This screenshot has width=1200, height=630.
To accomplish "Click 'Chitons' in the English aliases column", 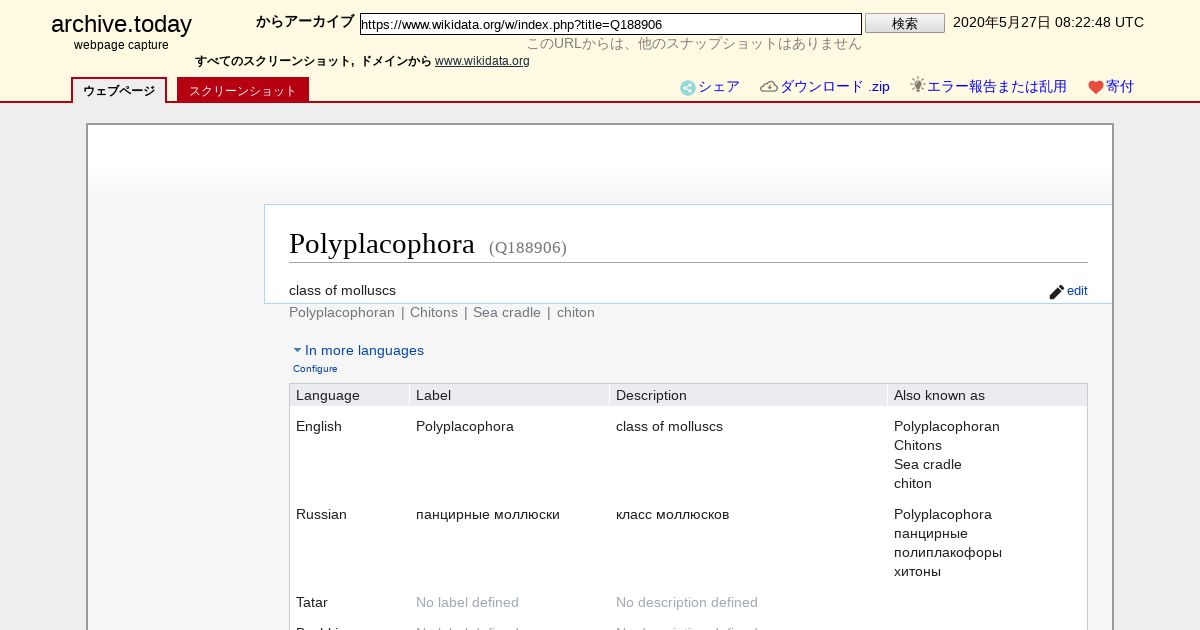I will click(918, 446).
